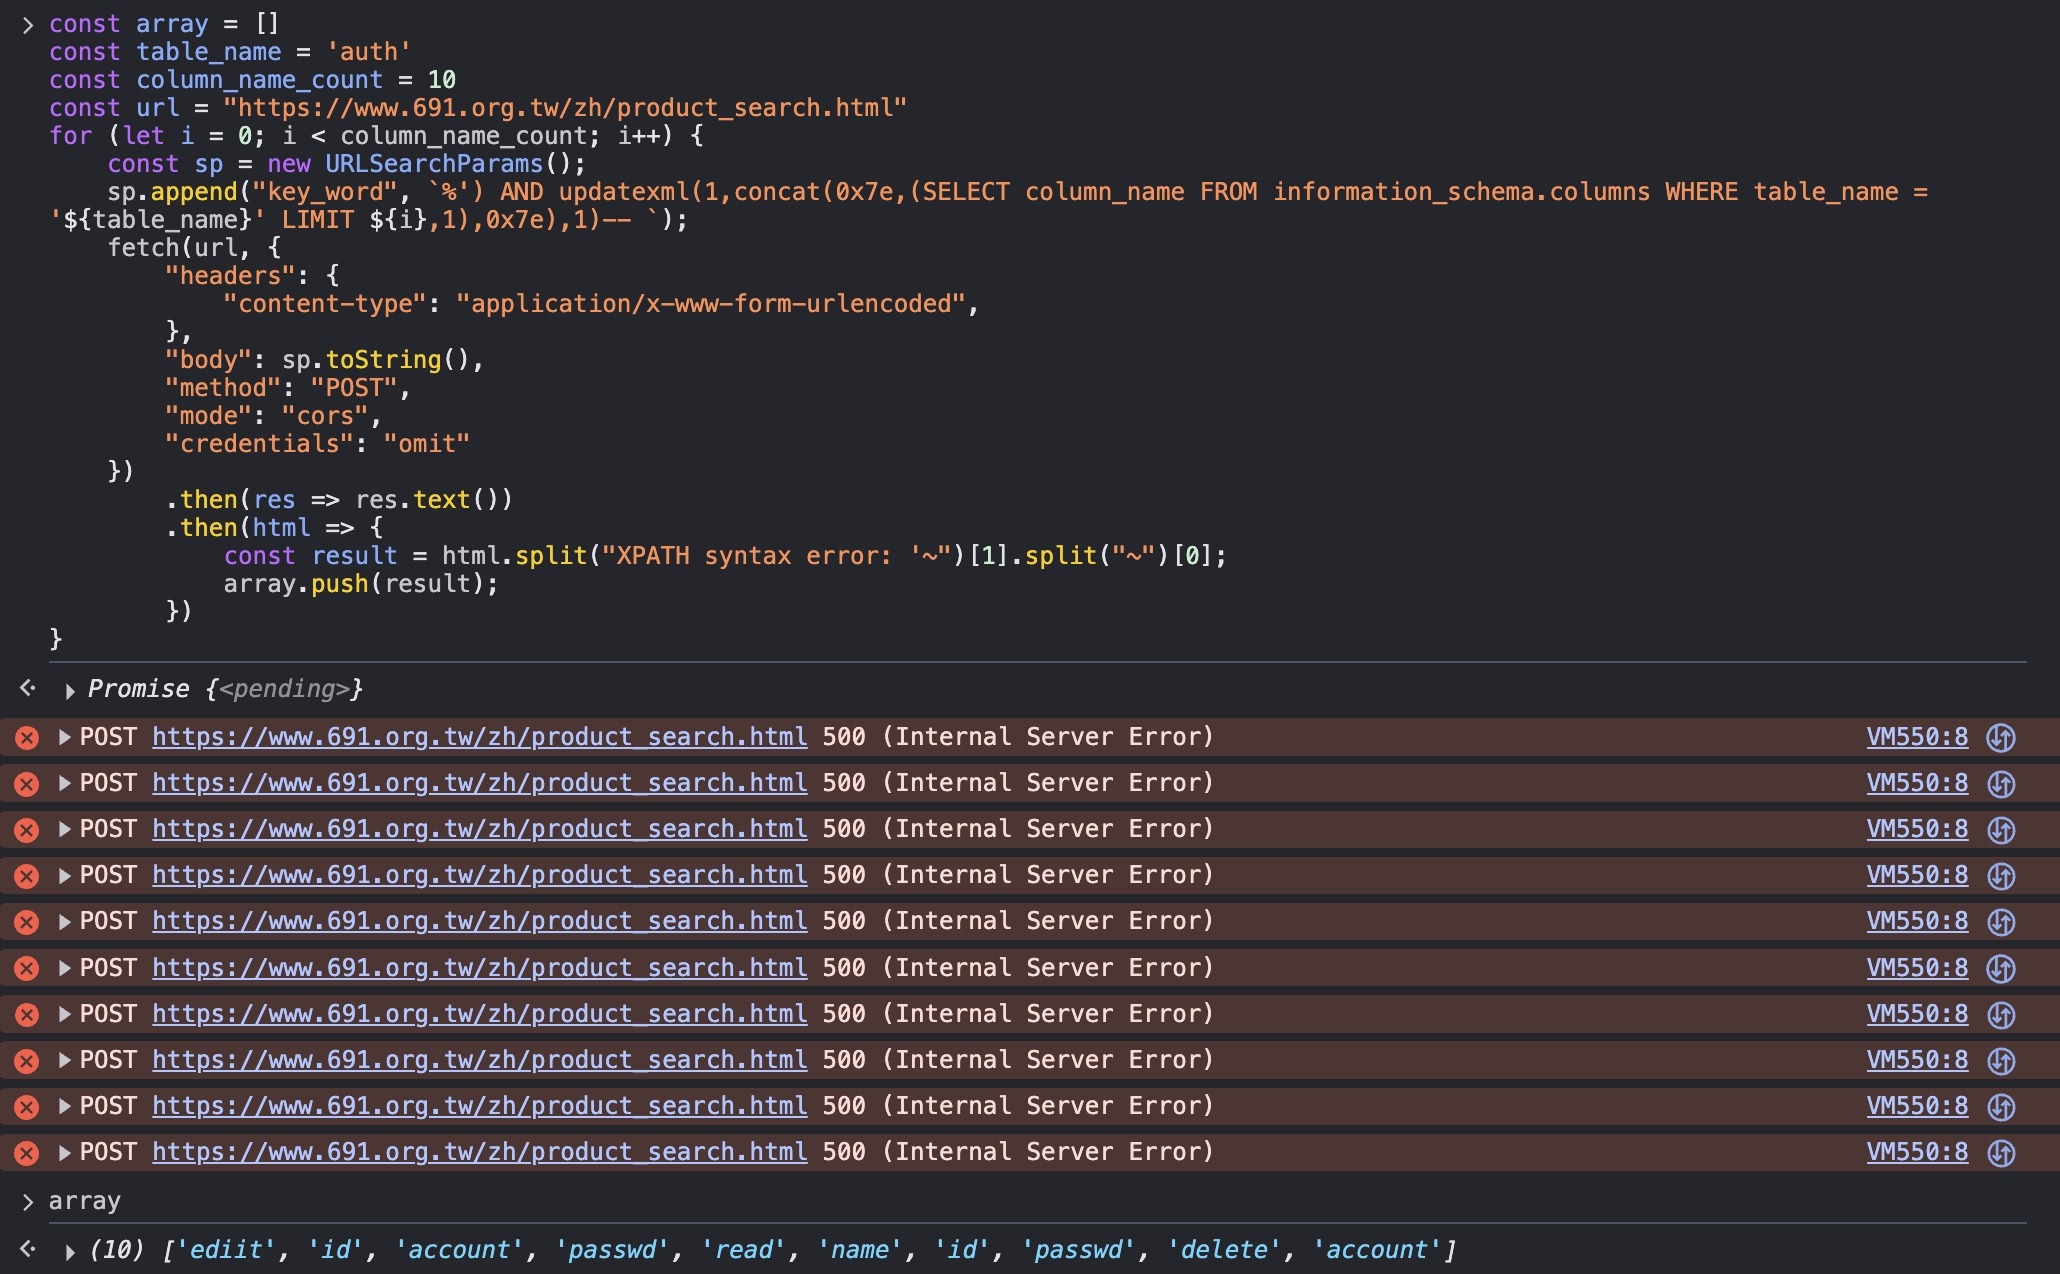Click the network request icon on the eighth POST error row
2060x1274 pixels.
(2001, 1061)
